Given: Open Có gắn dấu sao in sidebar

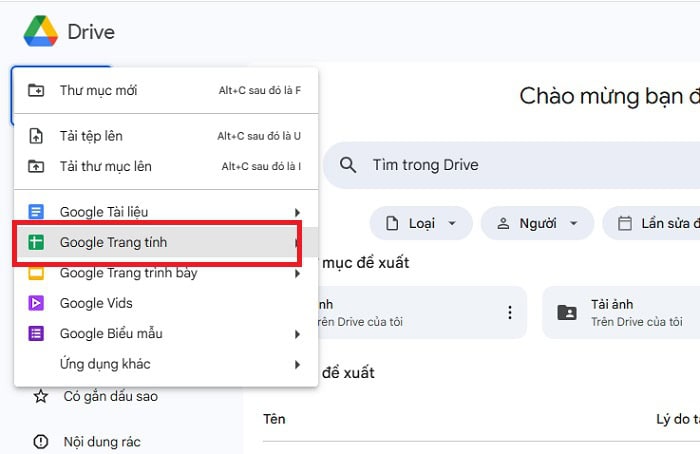Looking at the screenshot, I should click(x=110, y=397).
